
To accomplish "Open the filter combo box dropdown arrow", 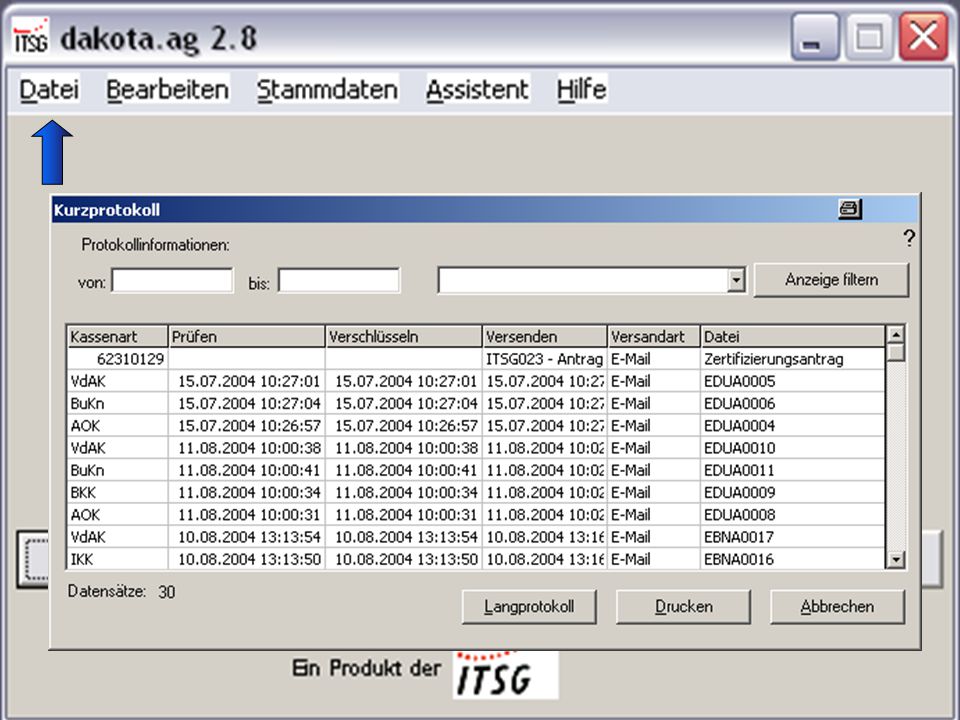I will [736, 280].
